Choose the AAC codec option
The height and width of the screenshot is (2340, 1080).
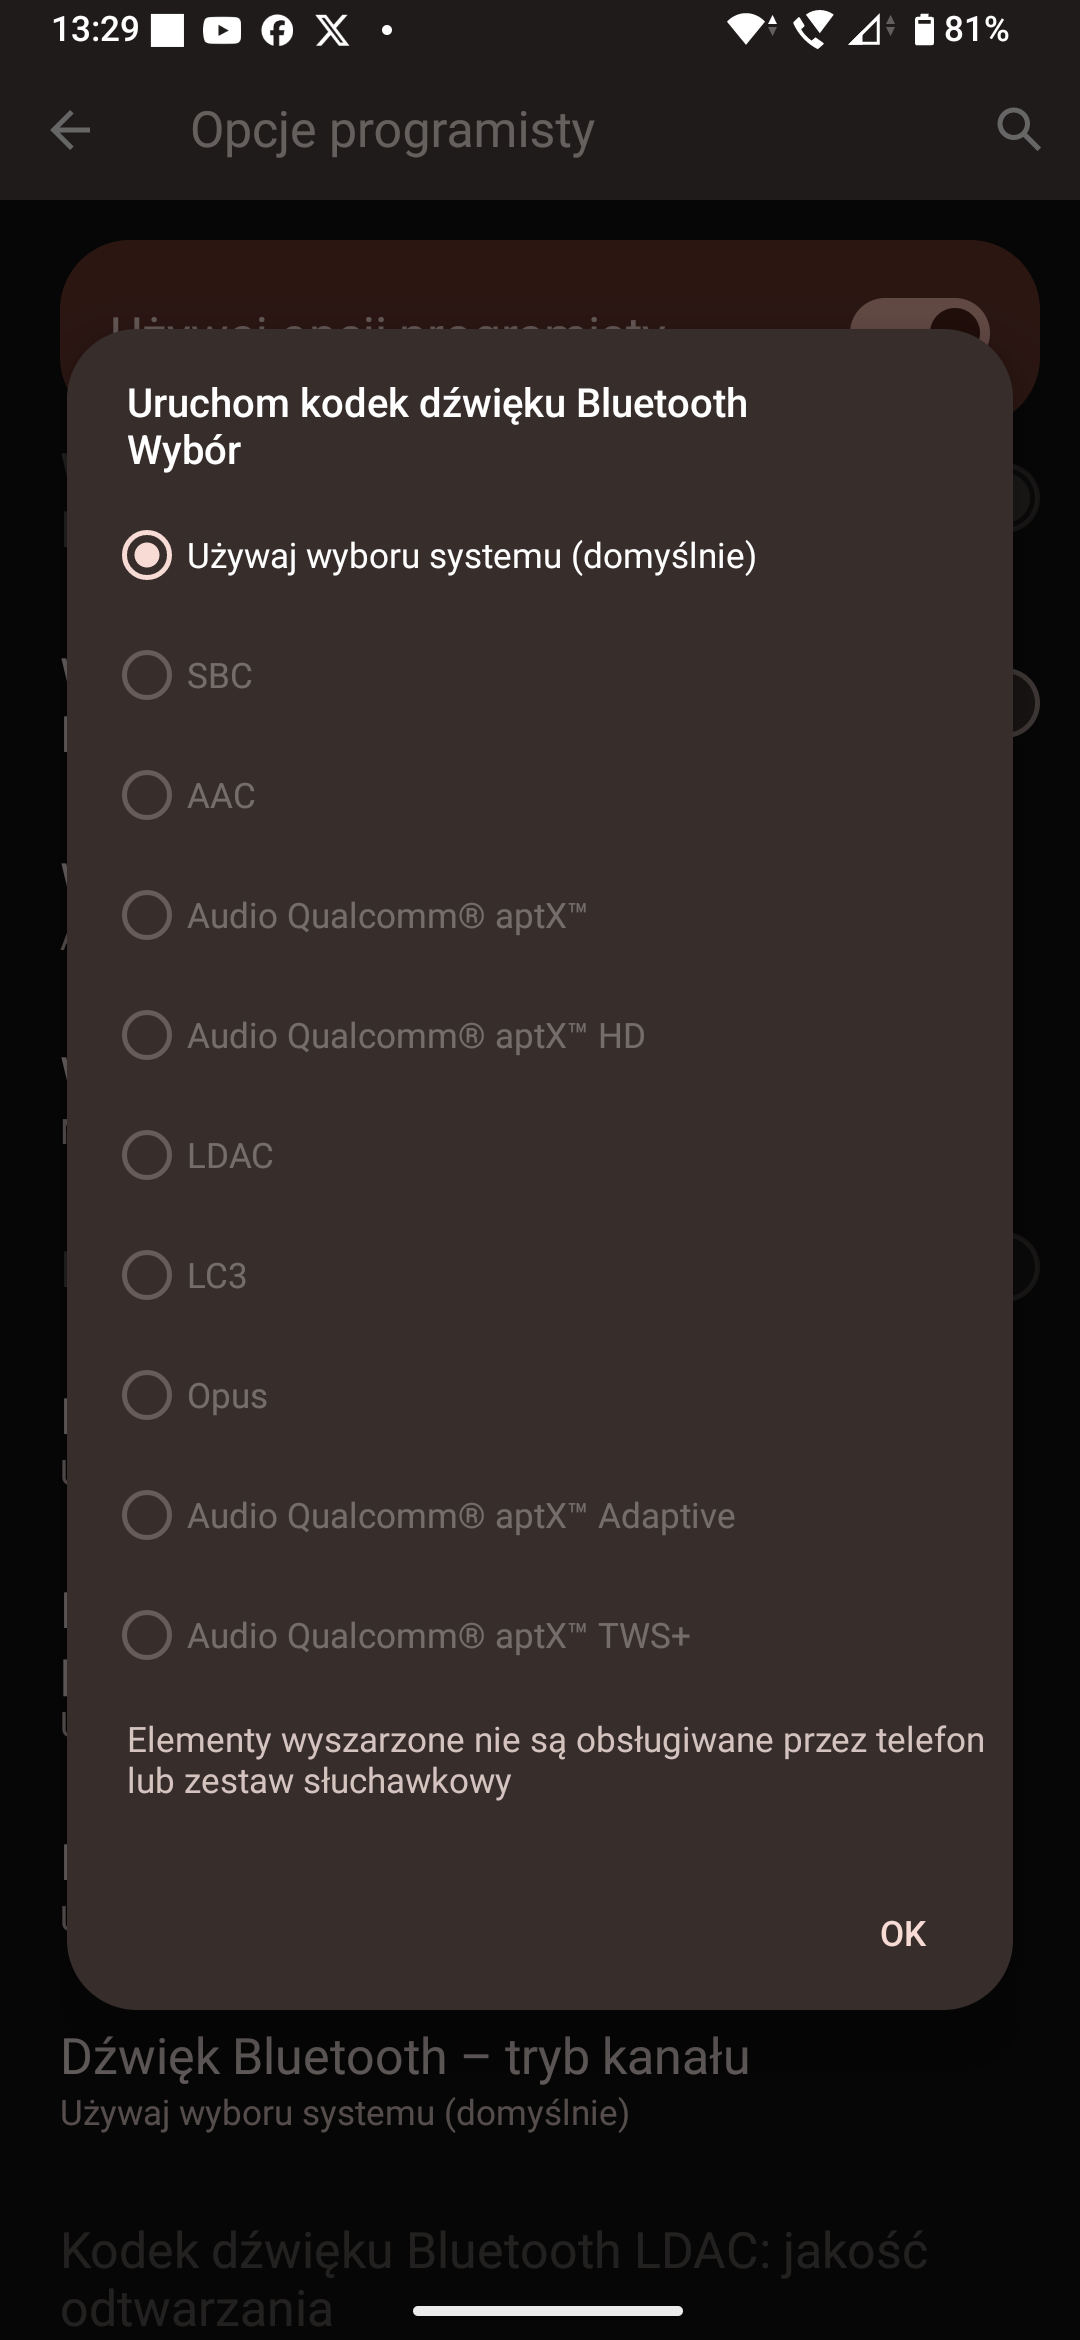coord(147,795)
